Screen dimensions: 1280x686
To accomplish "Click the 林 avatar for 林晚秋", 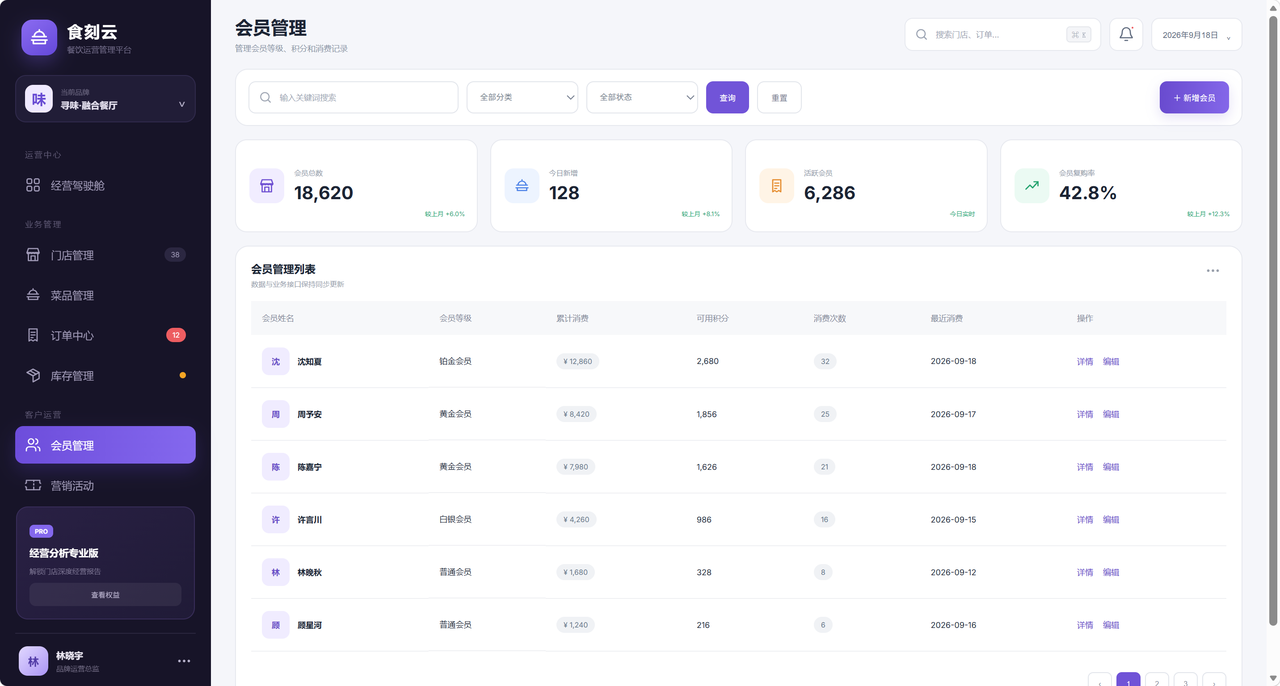I will coord(276,572).
